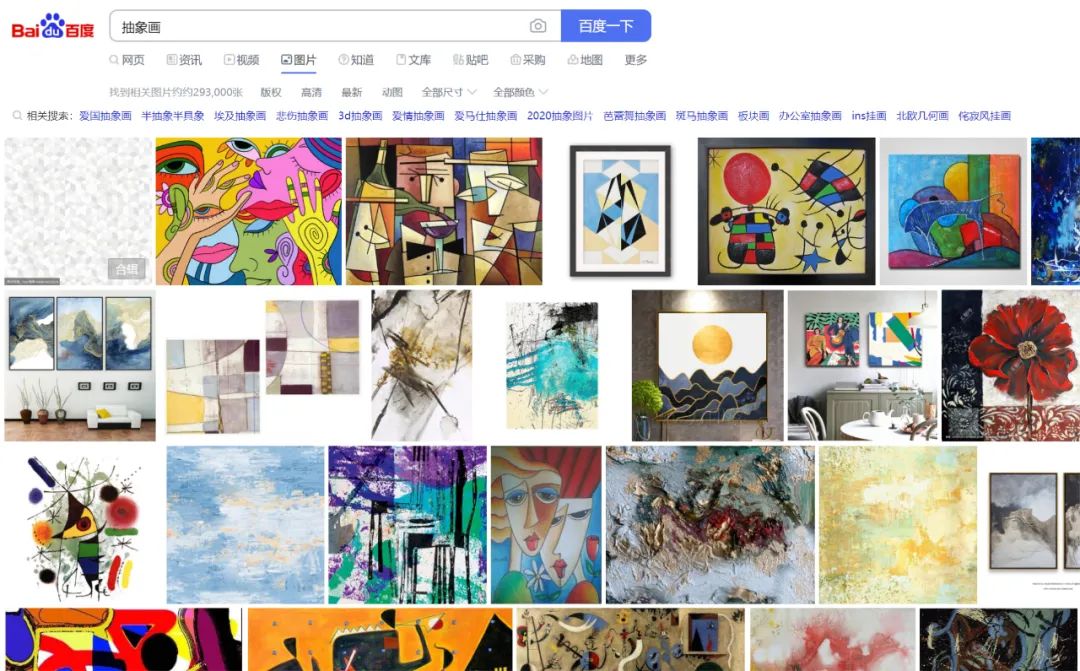
Task: Filter results by 高清 HD
Action: coord(311,92)
